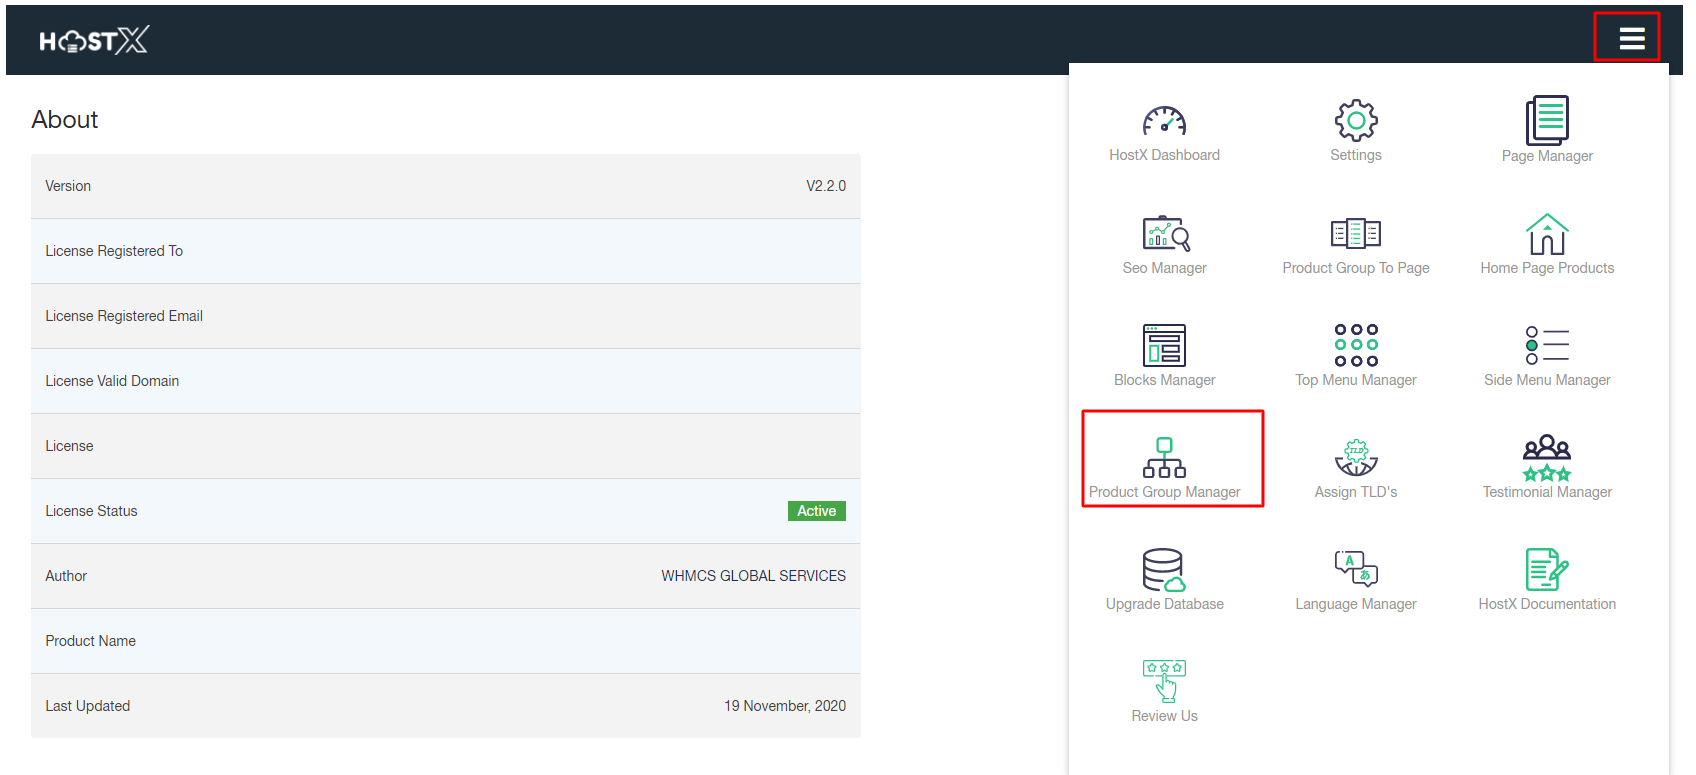The width and height of the screenshot is (1696, 775).
Task: Click the green Active status badge
Action: 816,511
